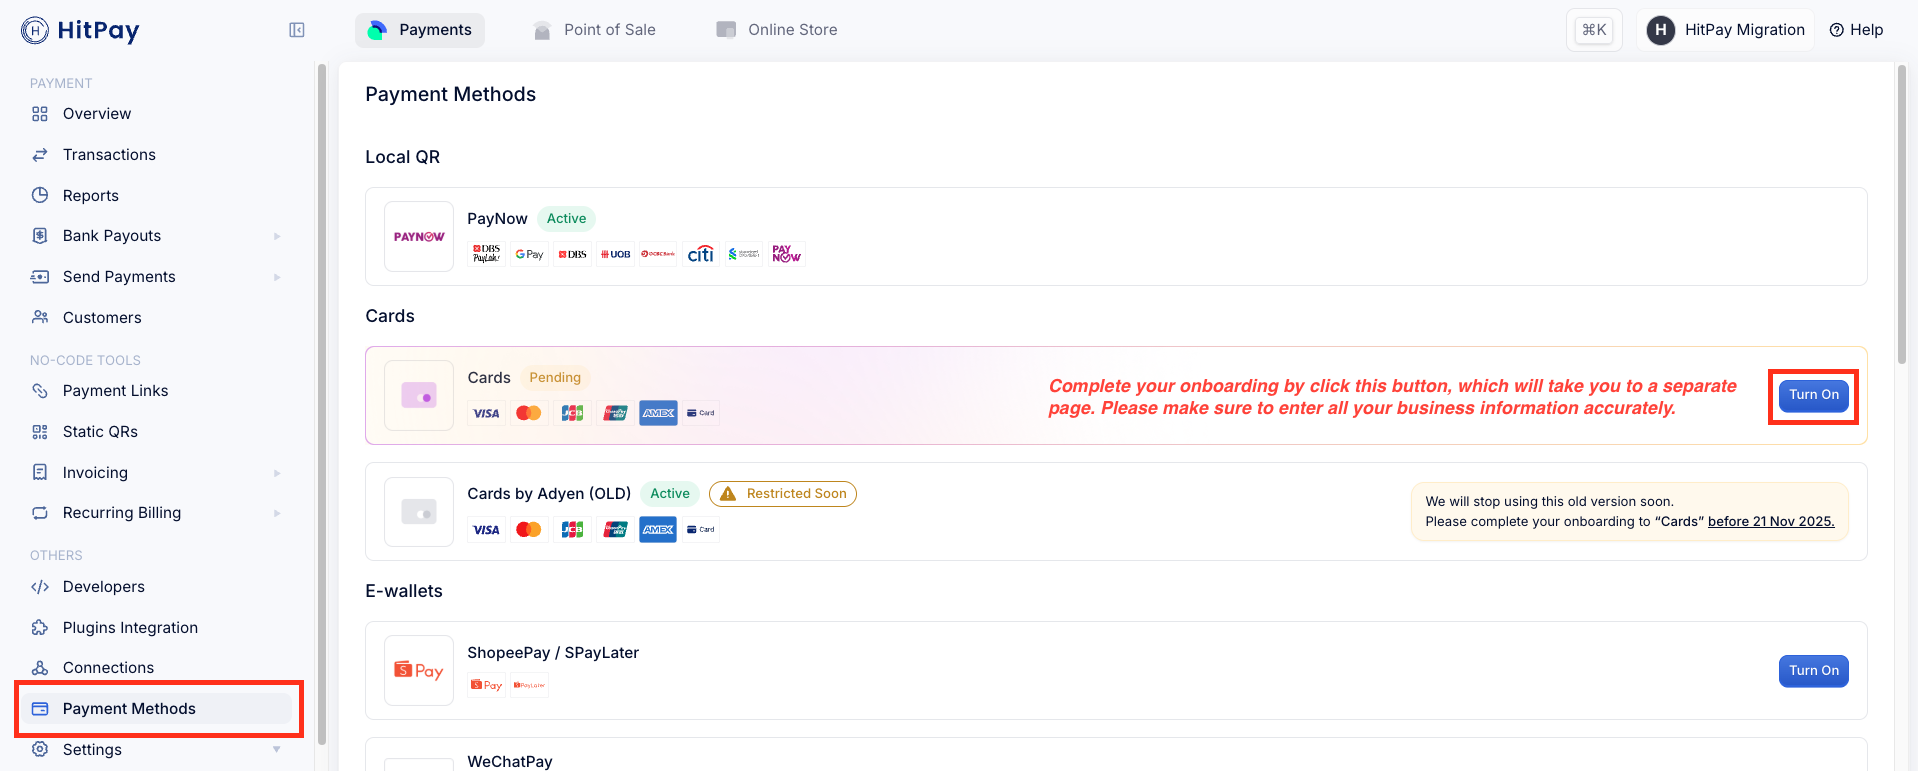Click the Recurring Billing loop icon
1918x771 pixels.
click(40, 513)
